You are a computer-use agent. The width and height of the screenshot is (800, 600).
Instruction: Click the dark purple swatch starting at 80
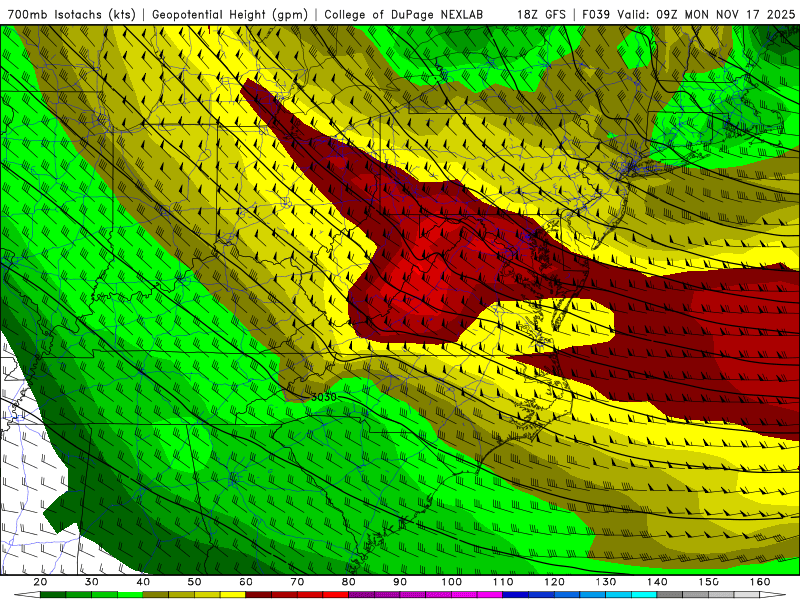click(361, 594)
